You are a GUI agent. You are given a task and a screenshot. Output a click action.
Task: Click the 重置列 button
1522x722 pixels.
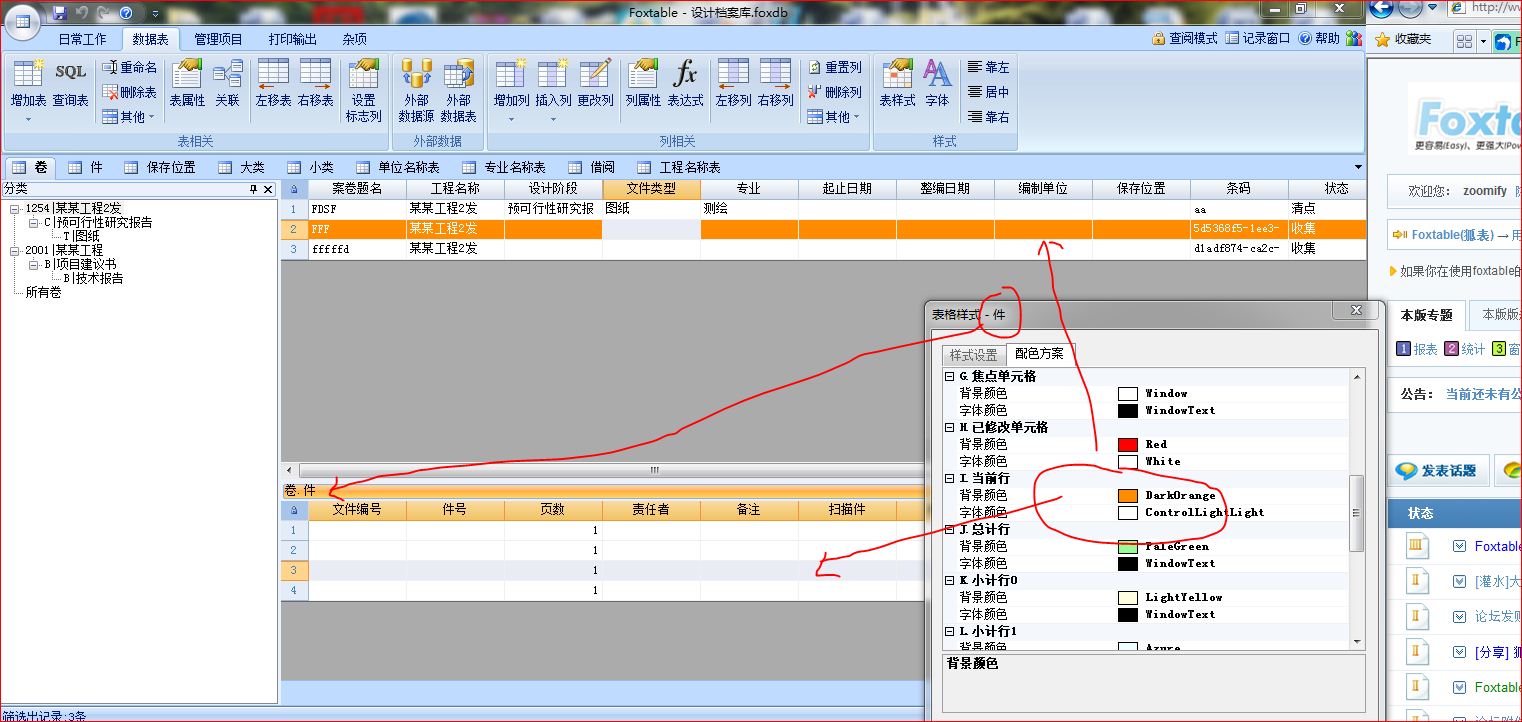point(835,67)
